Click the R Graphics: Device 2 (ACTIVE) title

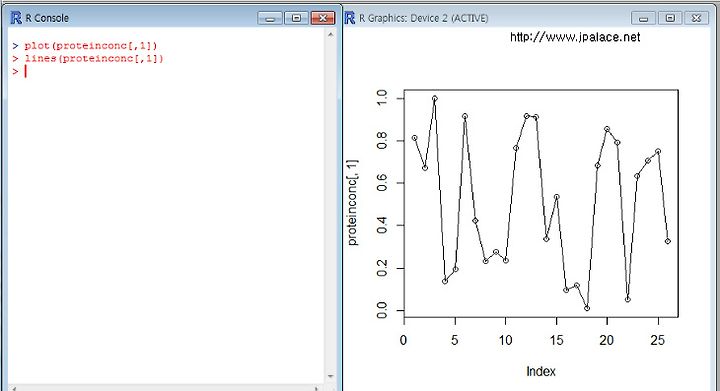(423, 18)
